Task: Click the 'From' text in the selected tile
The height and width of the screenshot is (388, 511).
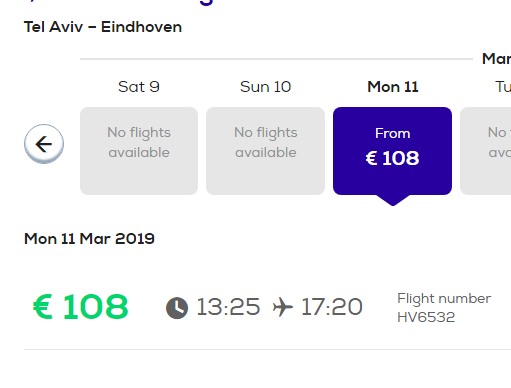Action: click(x=392, y=133)
